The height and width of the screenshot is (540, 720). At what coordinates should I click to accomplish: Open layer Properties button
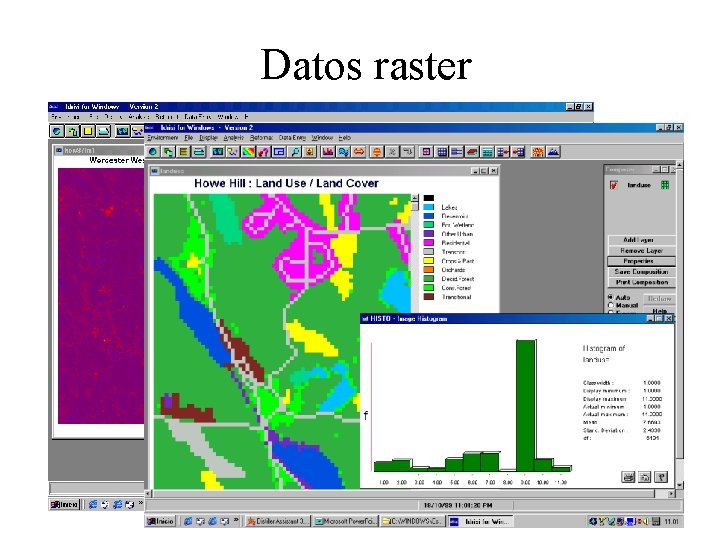[x=641, y=261]
